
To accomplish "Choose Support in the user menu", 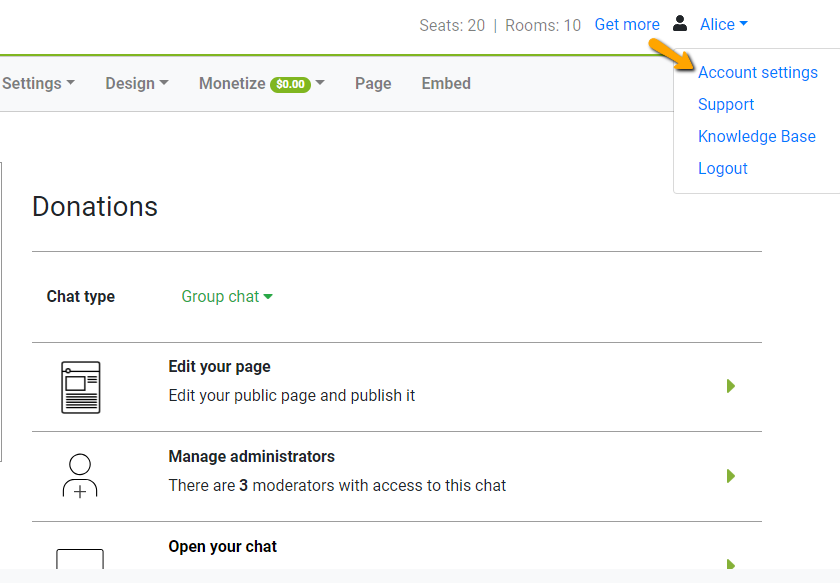I will pos(726,104).
